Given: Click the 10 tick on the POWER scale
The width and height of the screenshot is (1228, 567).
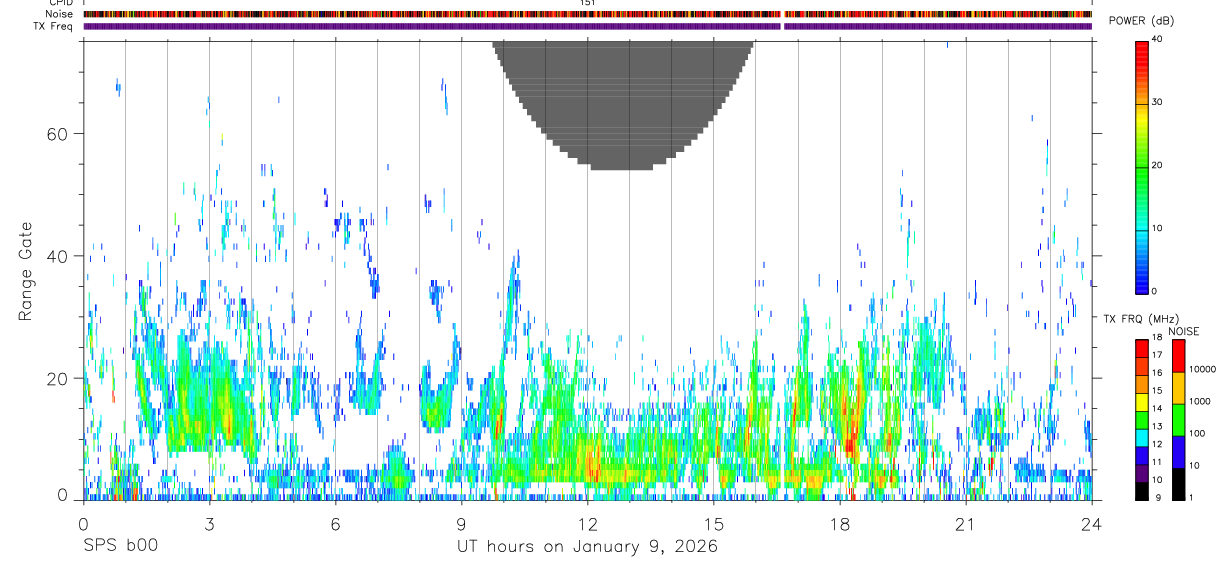Looking at the screenshot, I should click(x=1157, y=228).
